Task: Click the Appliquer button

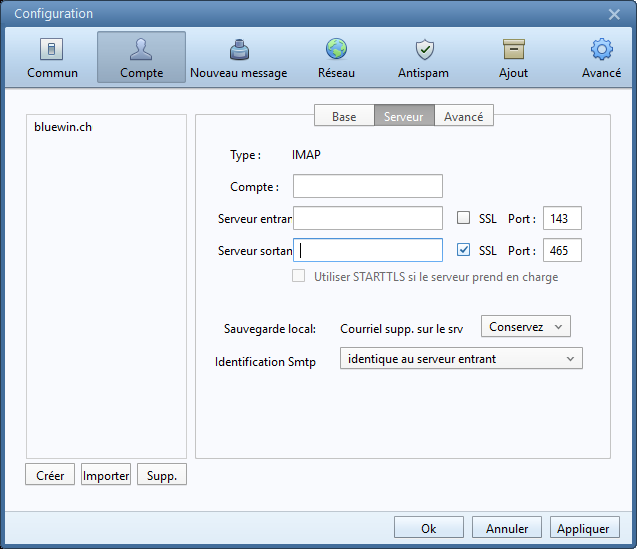Action: click(583, 528)
